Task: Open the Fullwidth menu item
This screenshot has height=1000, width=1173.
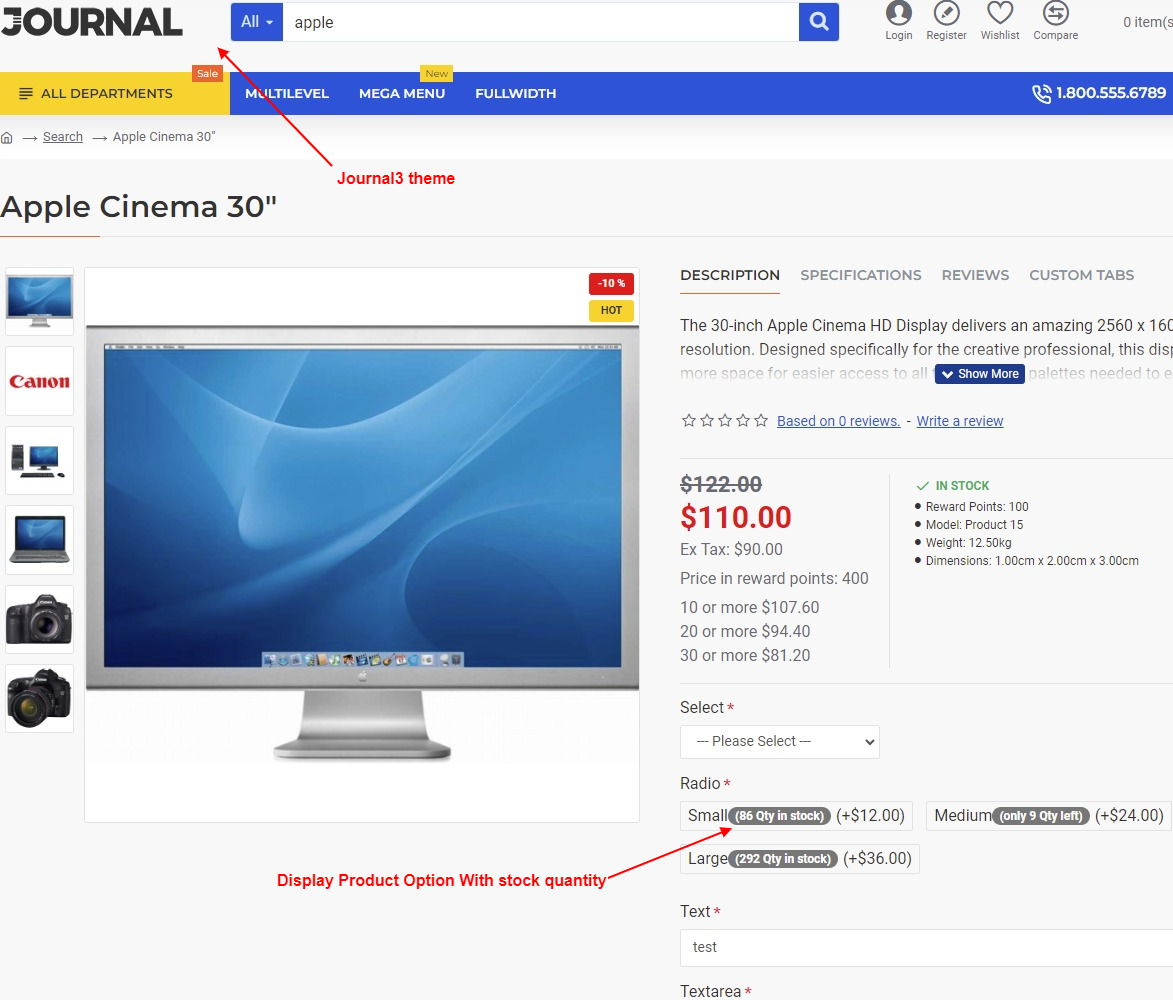Action: click(x=515, y=93)
